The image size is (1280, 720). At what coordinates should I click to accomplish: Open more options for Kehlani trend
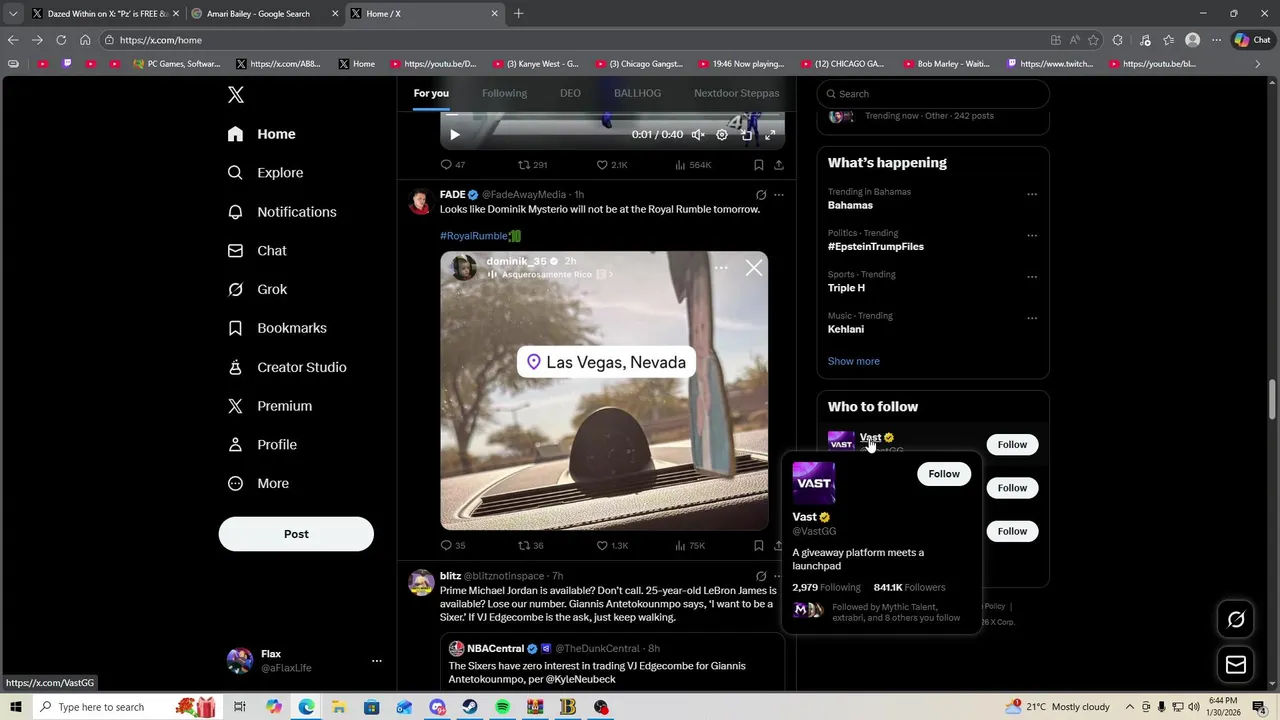tap(1032, 318)
